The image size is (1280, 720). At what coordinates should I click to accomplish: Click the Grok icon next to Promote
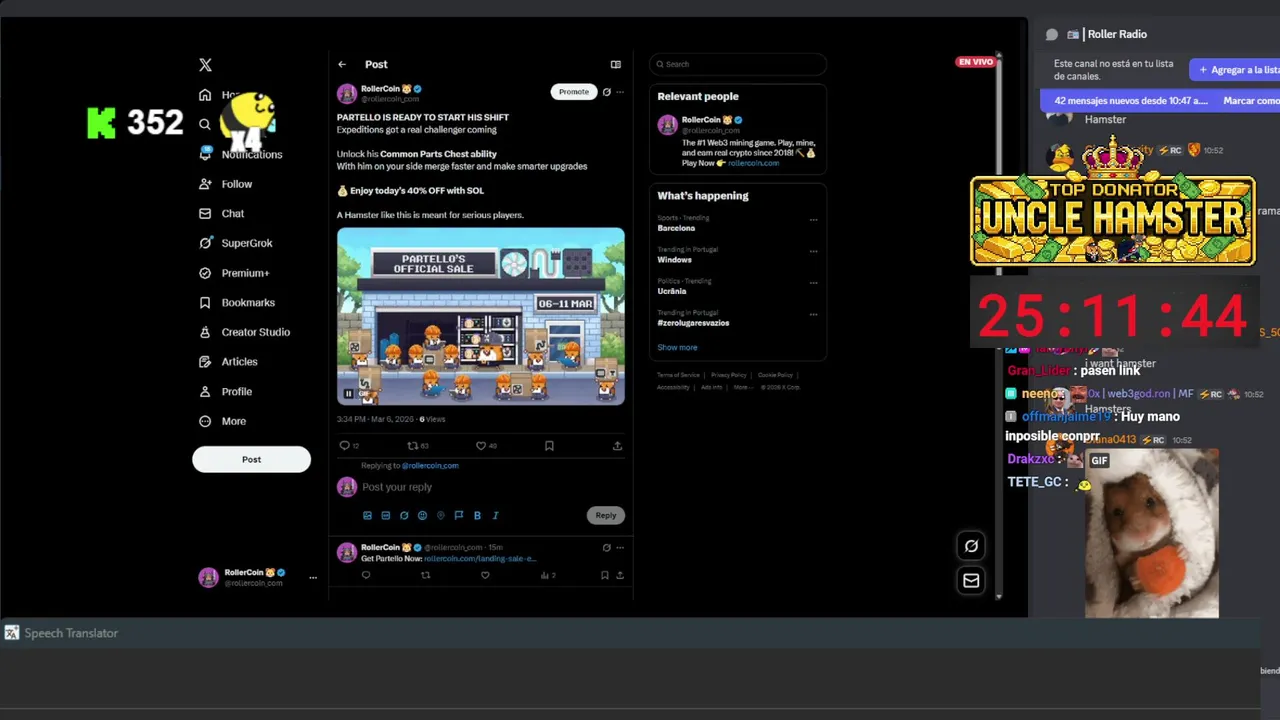pyautogui.click(x=606, y=92)
